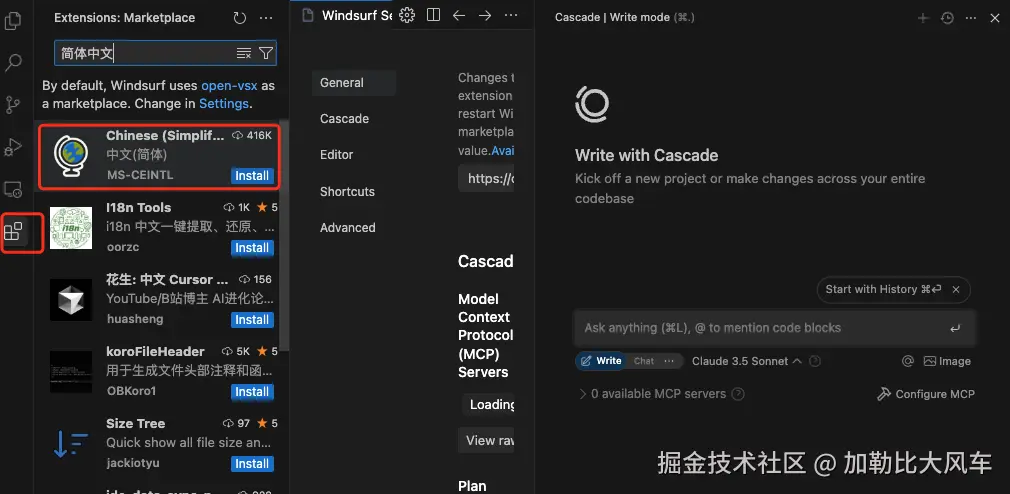Open Extensions panel more actions menu
The height and width of the screenshot is (494, 1010).
266,18
